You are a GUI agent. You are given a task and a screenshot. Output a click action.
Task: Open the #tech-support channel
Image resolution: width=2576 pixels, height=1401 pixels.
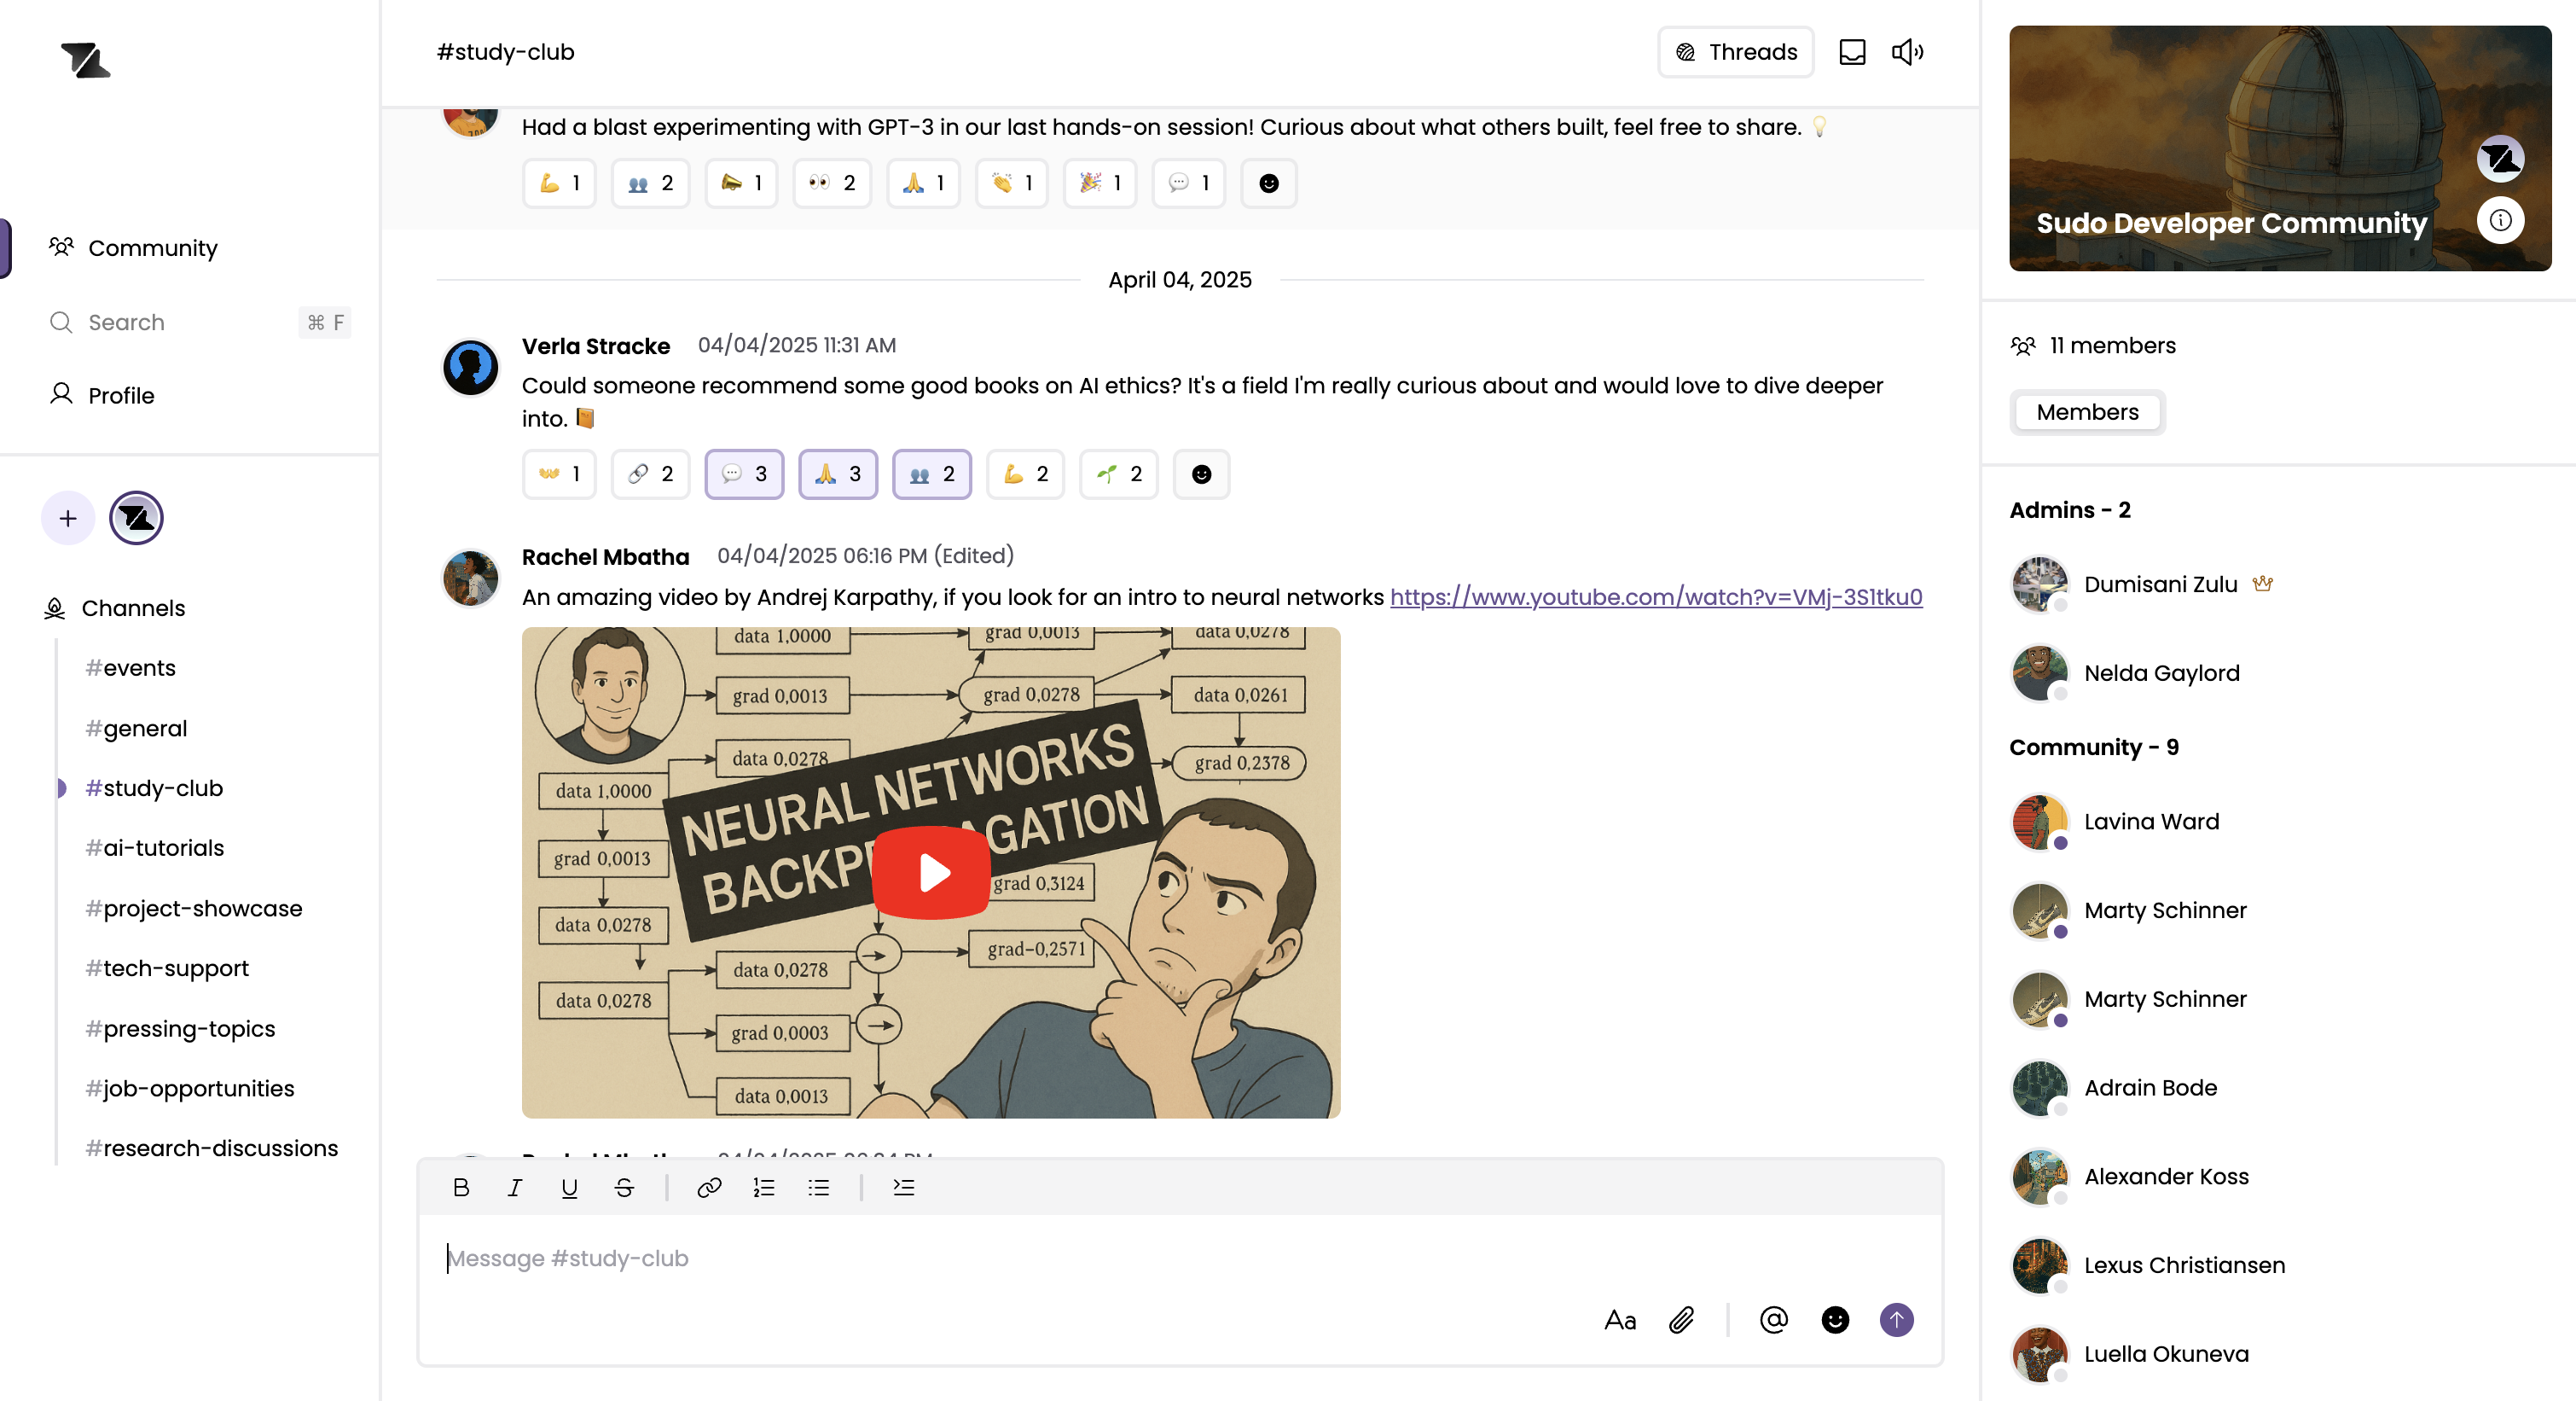167,968
